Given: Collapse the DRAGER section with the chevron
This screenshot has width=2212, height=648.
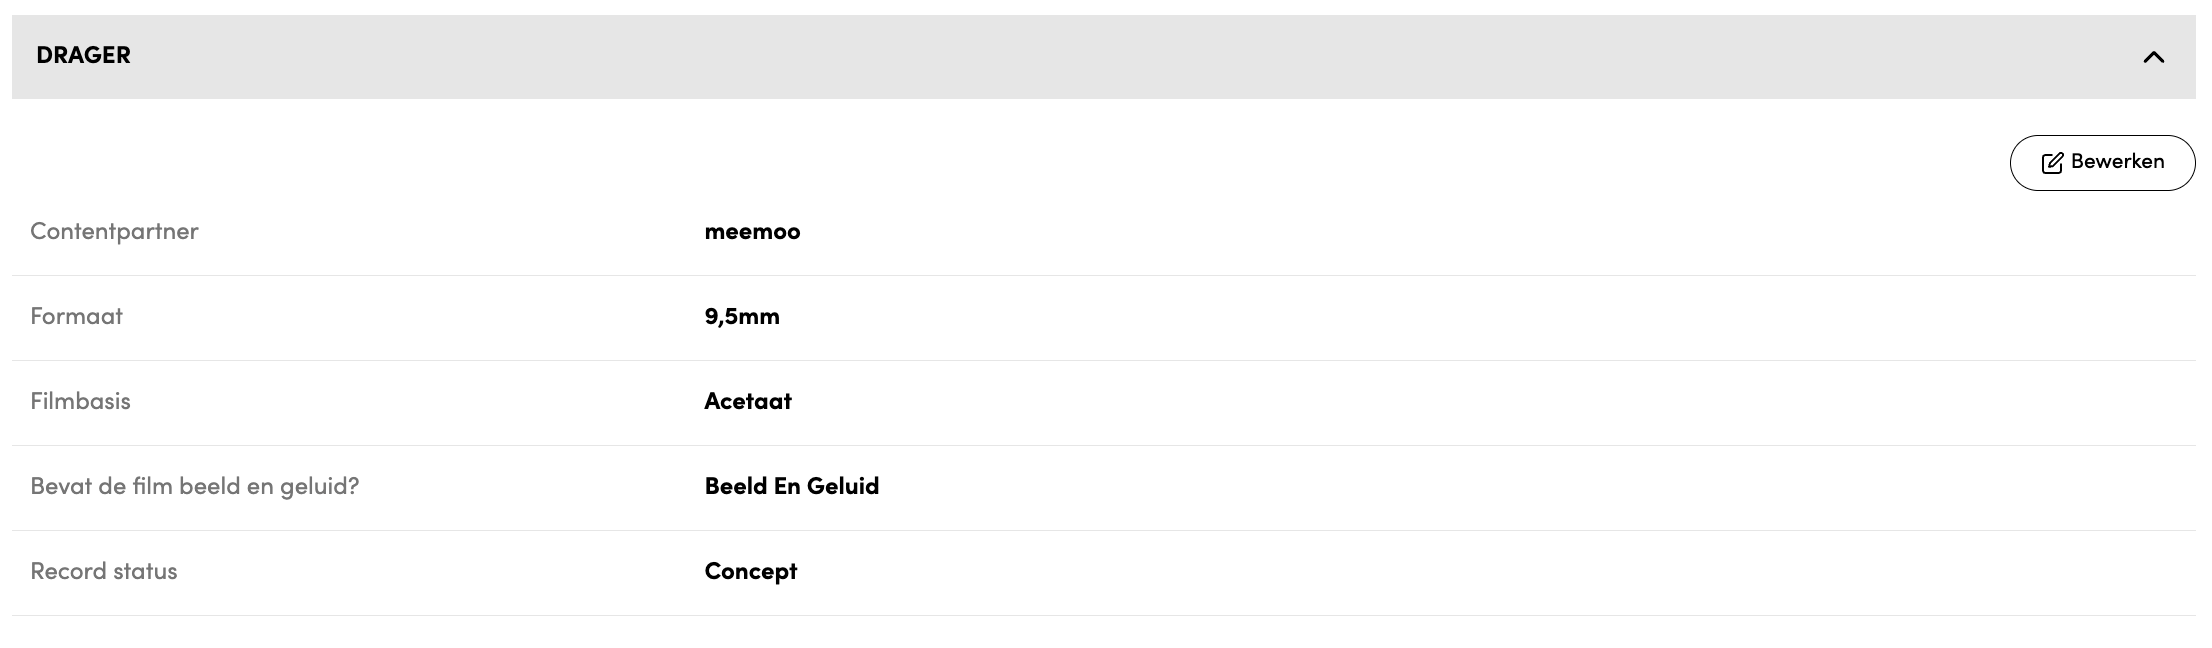Looking at the screenshot, I should [2153, 57].
